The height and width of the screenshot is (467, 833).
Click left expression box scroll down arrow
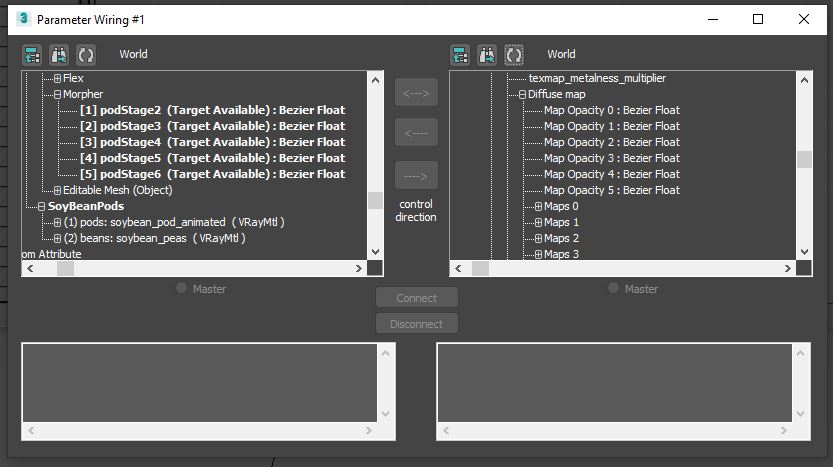[x=386, y=413]
